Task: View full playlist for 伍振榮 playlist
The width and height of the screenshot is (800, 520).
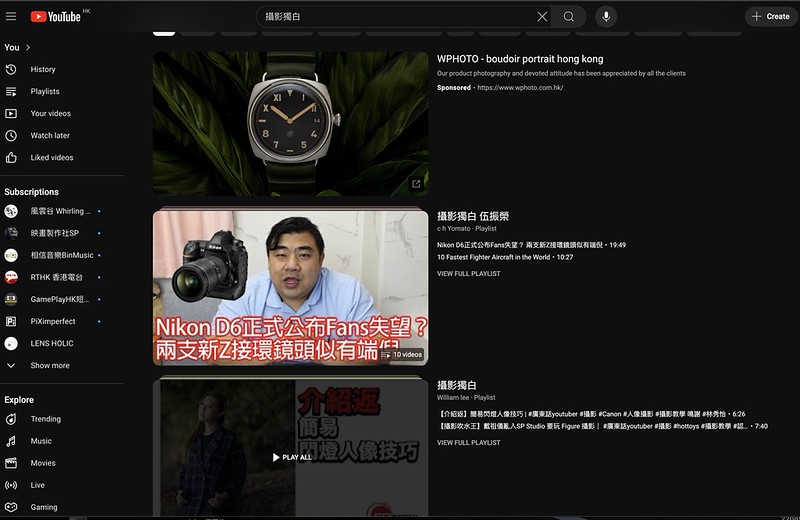Action: [468, 274]
